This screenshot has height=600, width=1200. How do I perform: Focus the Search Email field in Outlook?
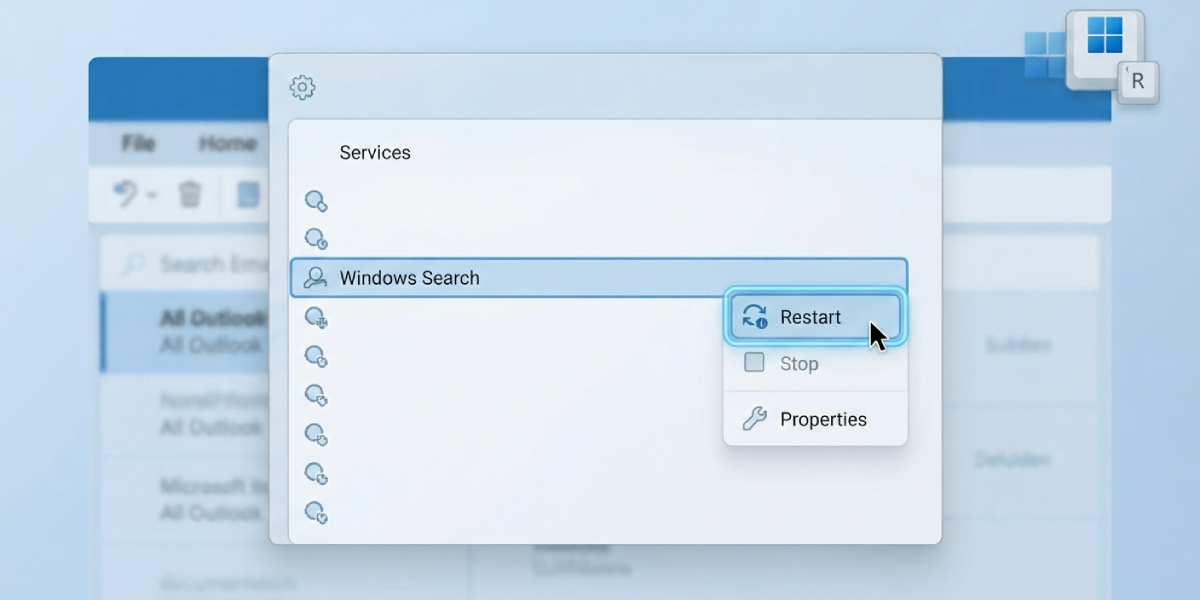185,264
